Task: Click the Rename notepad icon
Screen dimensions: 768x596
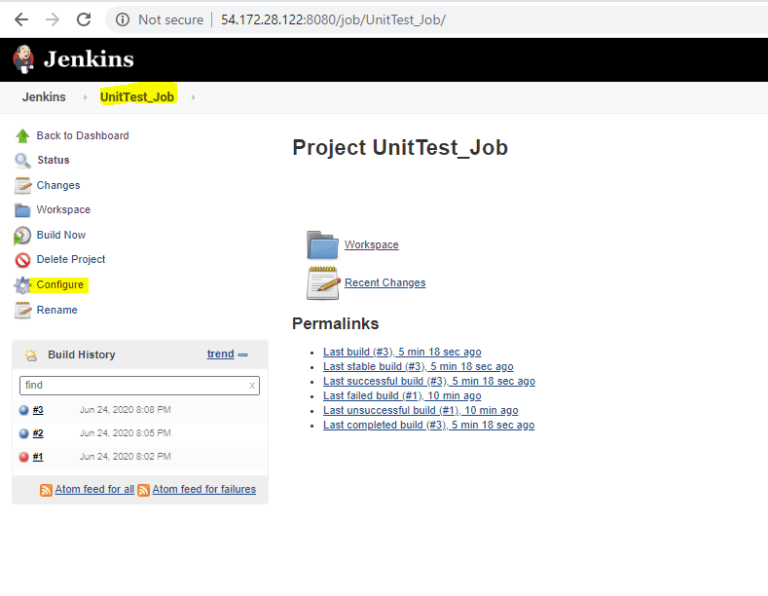Action: tap(23, 310)
